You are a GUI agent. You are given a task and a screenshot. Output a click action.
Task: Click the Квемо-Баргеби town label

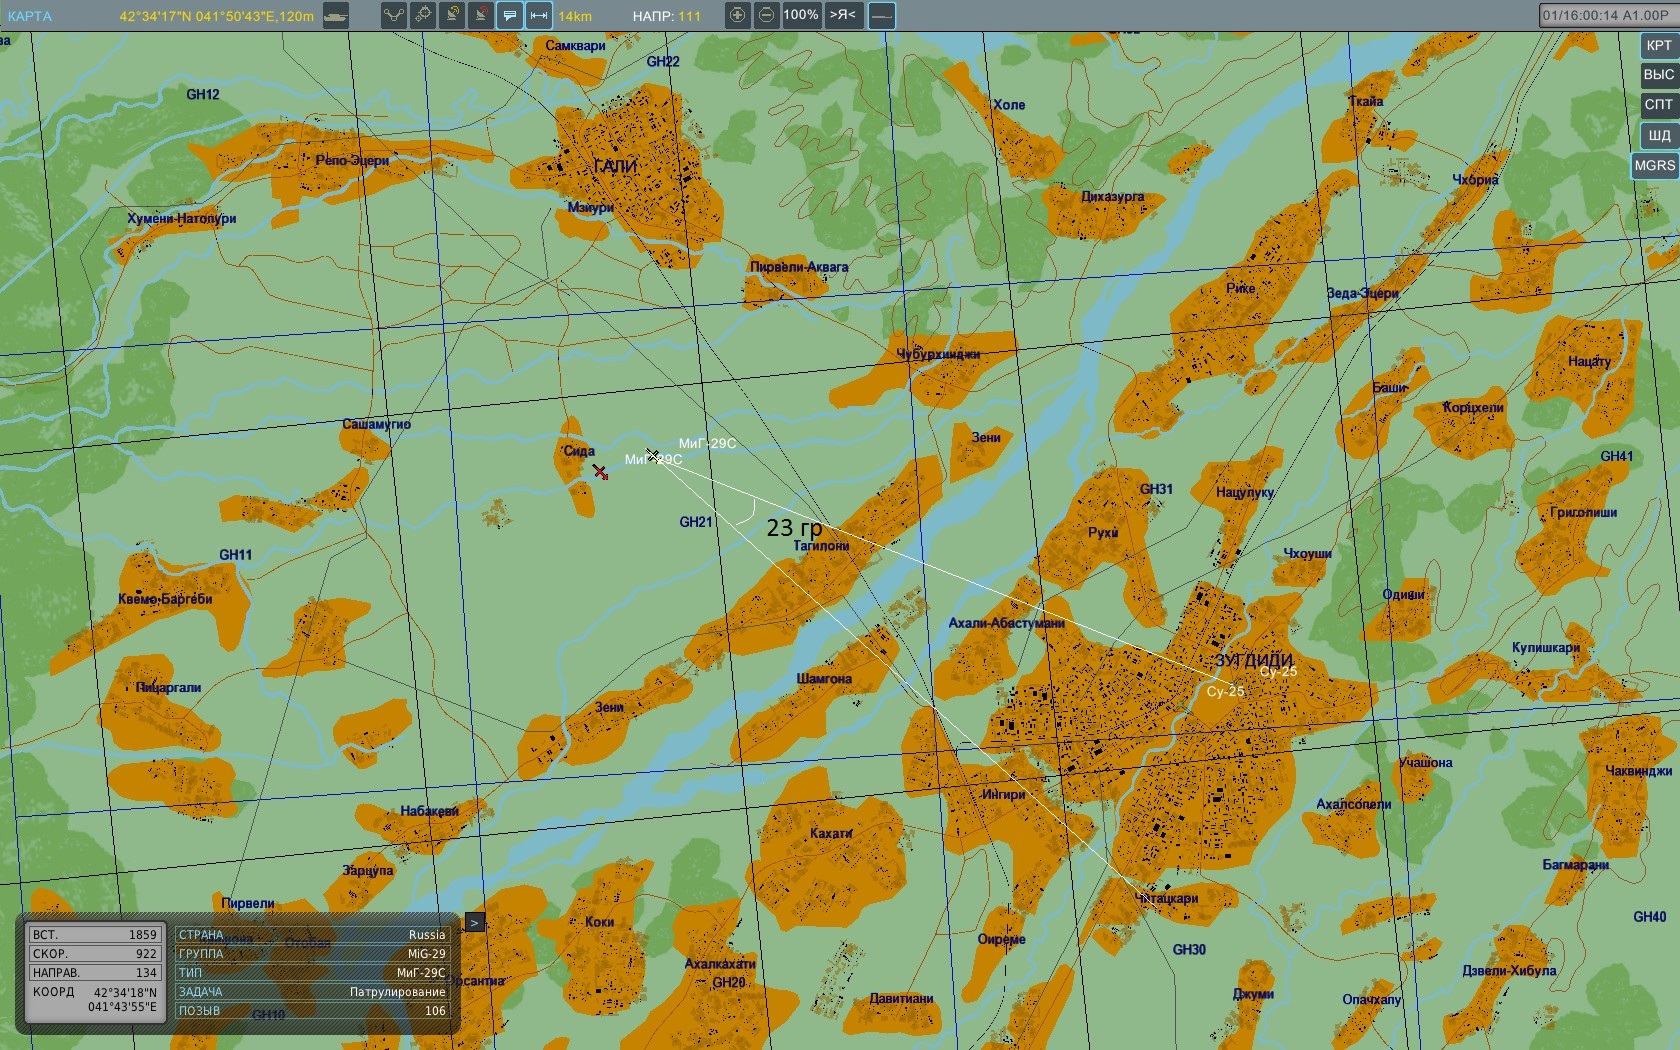pyautogui.click(x=165, y=599)
